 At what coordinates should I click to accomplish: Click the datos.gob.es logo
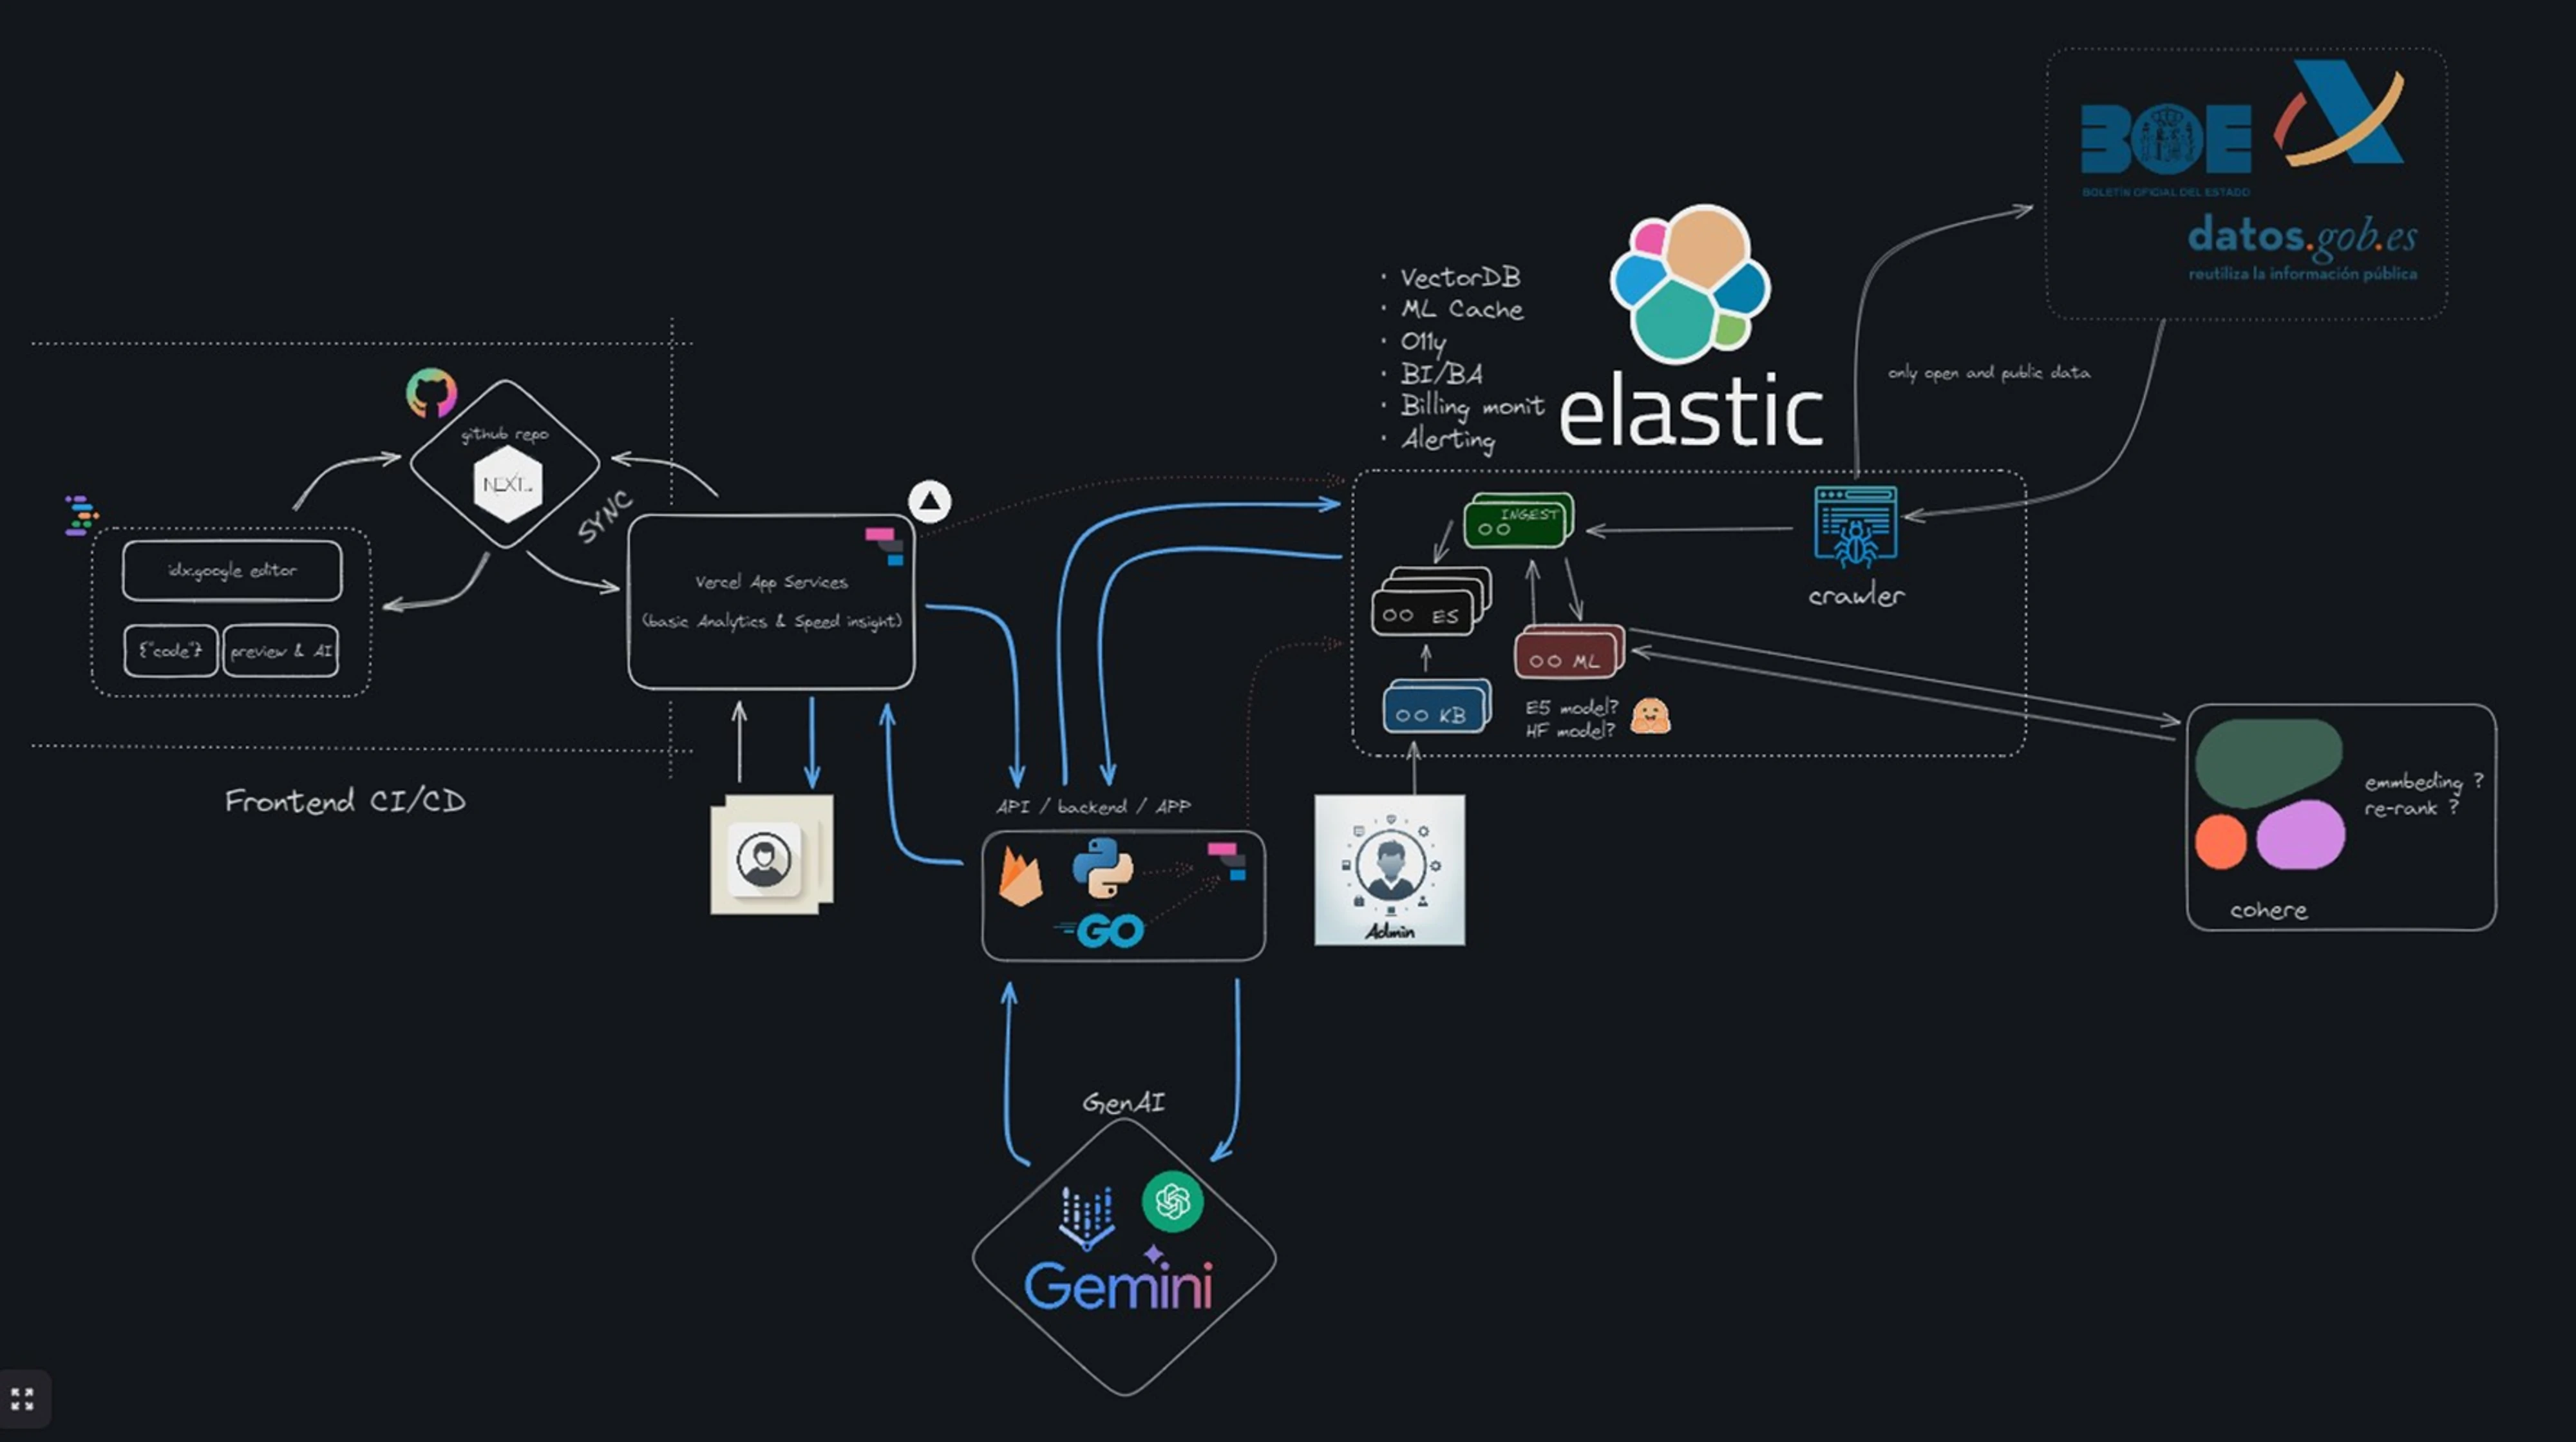coord(2302,247)
